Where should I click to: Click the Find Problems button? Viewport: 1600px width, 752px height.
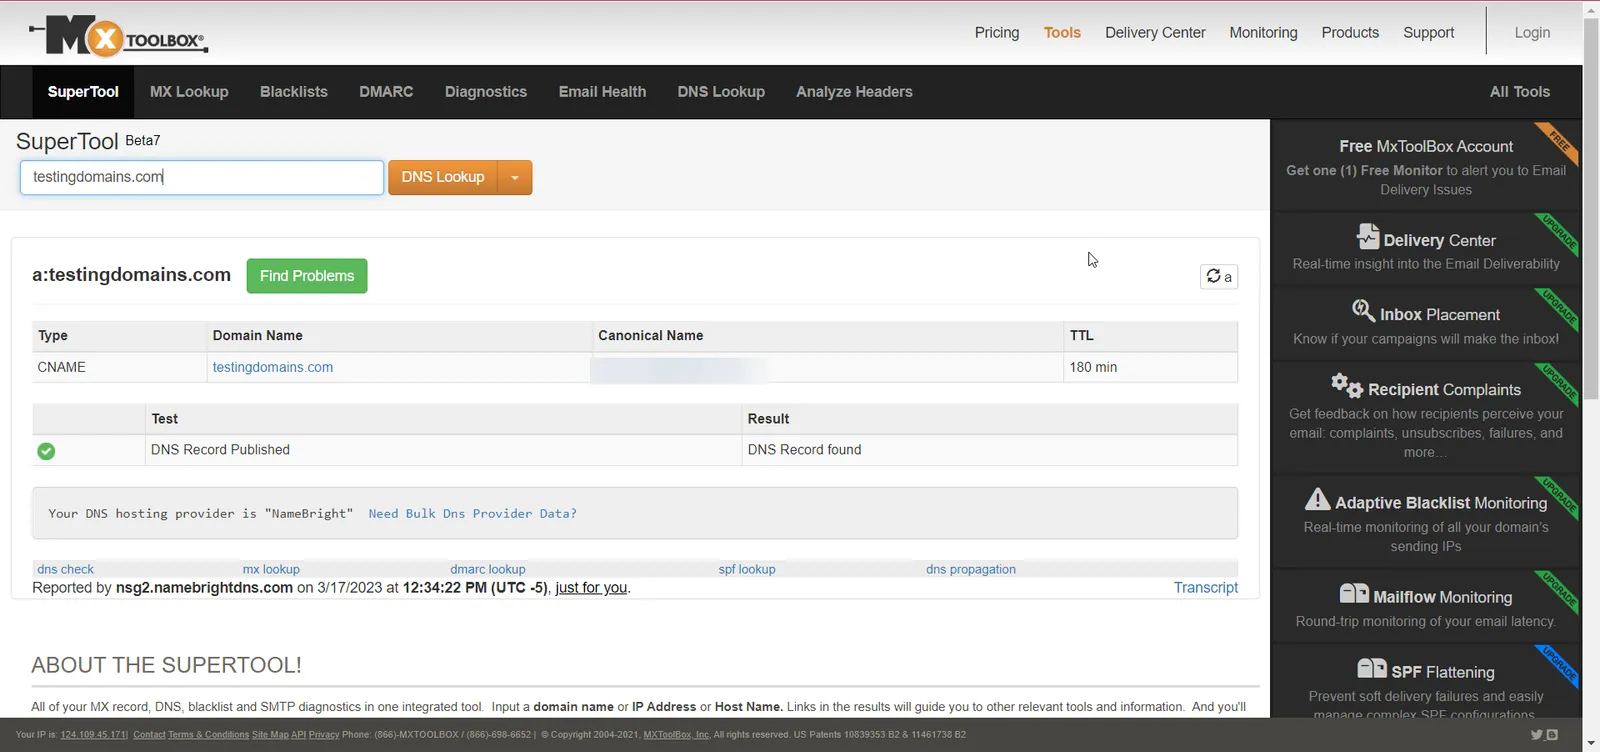click(307, 276)
